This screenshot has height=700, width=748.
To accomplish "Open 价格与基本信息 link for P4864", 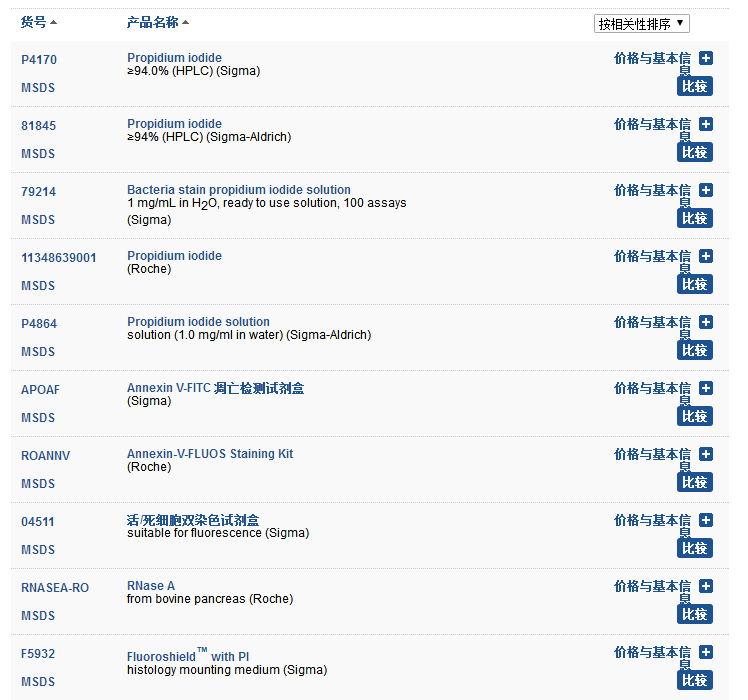I will [x=652, y=327].
